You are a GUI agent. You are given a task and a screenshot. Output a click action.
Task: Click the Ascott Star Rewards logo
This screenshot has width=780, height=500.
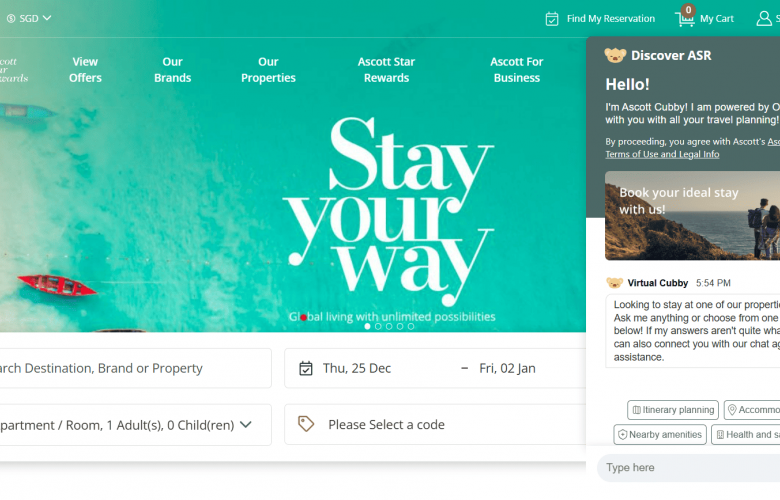(x=13, y=70)
